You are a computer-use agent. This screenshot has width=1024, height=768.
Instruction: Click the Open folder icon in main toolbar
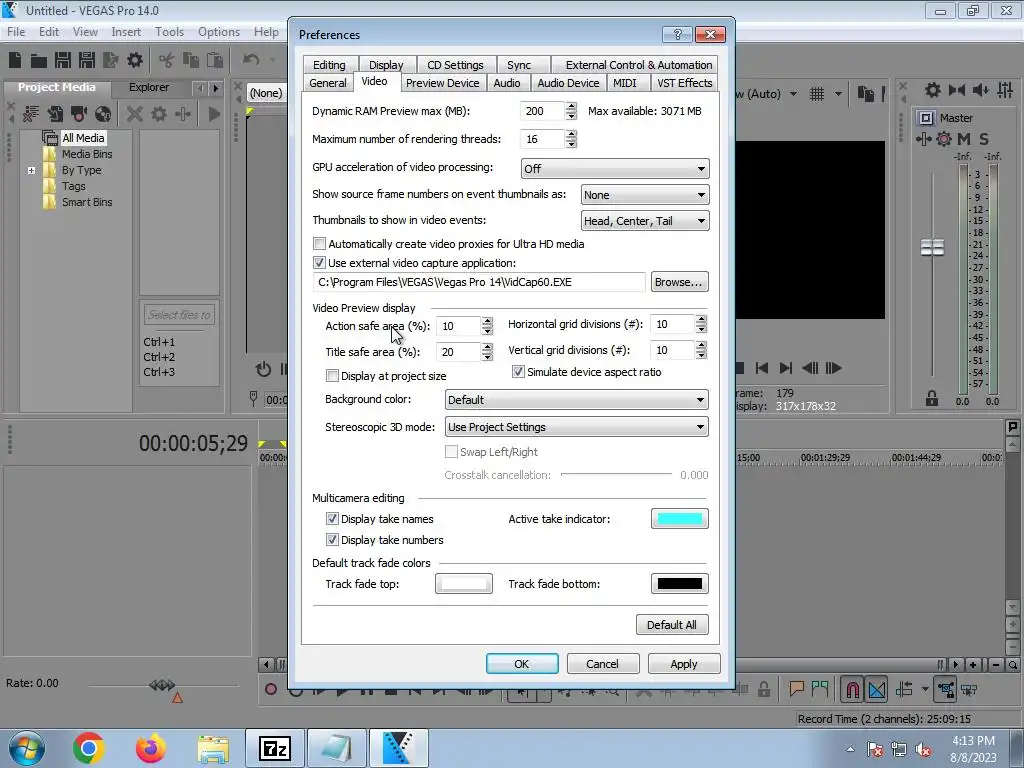[x=39, y=61]
